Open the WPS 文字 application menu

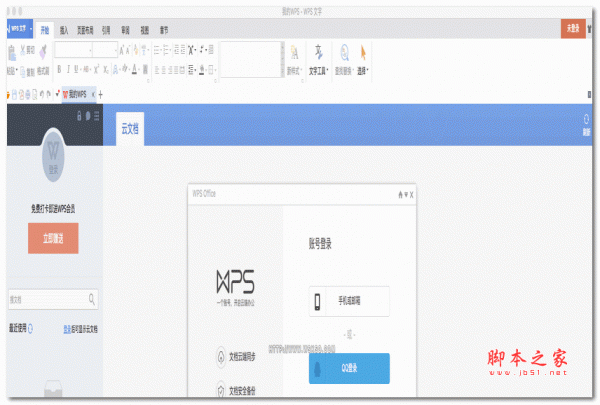(x=20, y=29)
